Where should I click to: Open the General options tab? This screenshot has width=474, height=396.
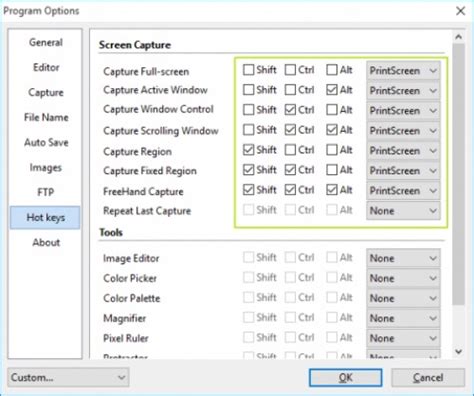46,42
